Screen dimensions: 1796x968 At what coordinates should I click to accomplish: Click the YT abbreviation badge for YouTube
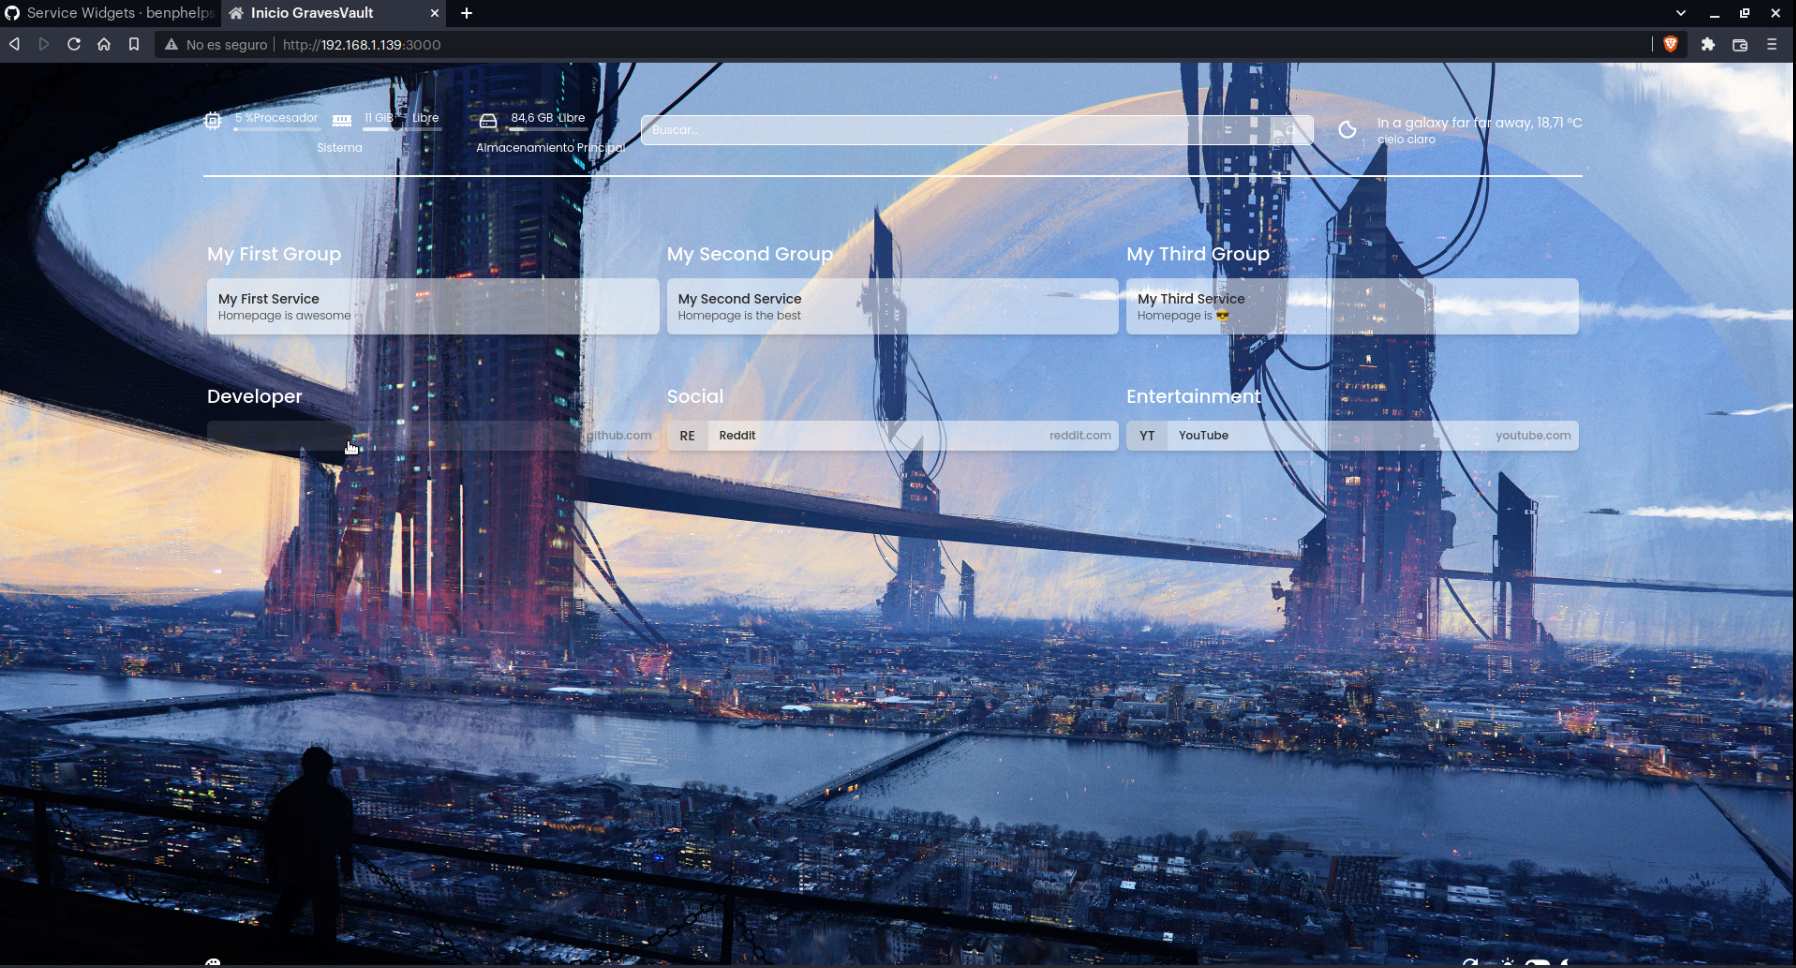[1147, 436]
